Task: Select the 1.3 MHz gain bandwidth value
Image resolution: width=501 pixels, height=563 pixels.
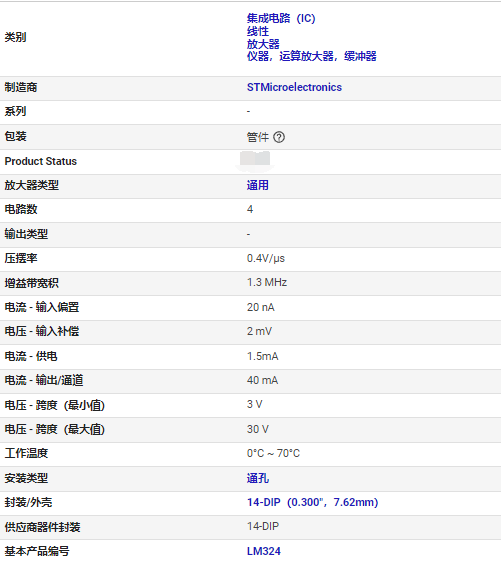Action: 267,282
